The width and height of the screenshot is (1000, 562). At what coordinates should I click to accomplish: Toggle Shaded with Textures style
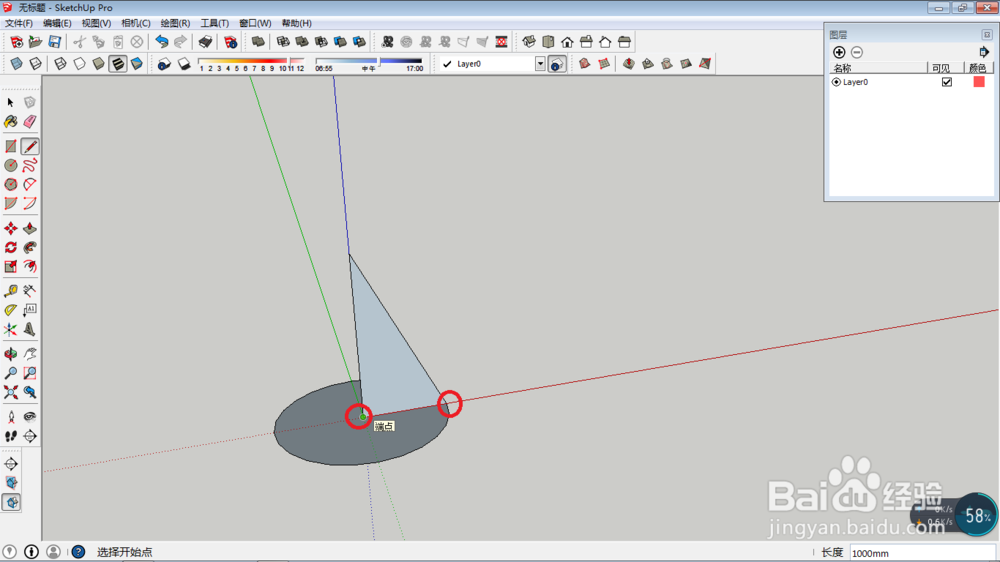click(x=118, y=64)
